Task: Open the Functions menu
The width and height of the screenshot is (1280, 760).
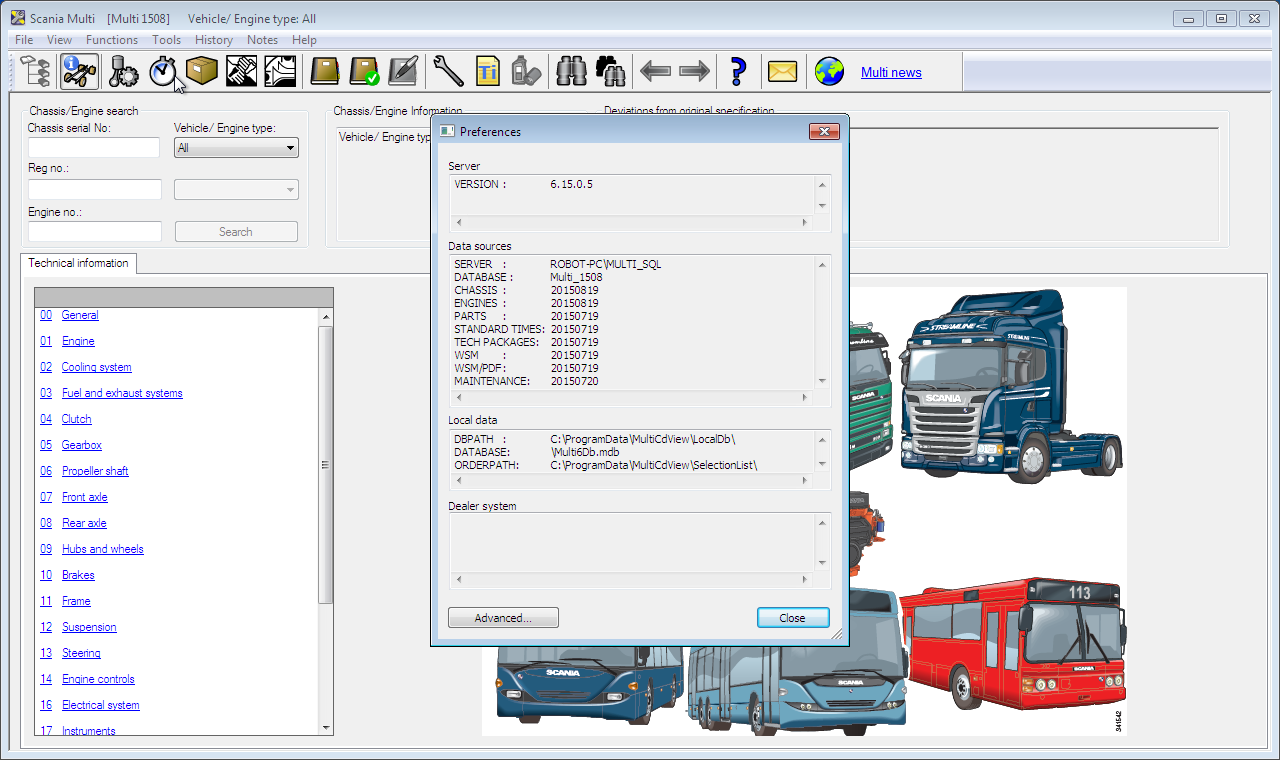Action: pos(112,40)
